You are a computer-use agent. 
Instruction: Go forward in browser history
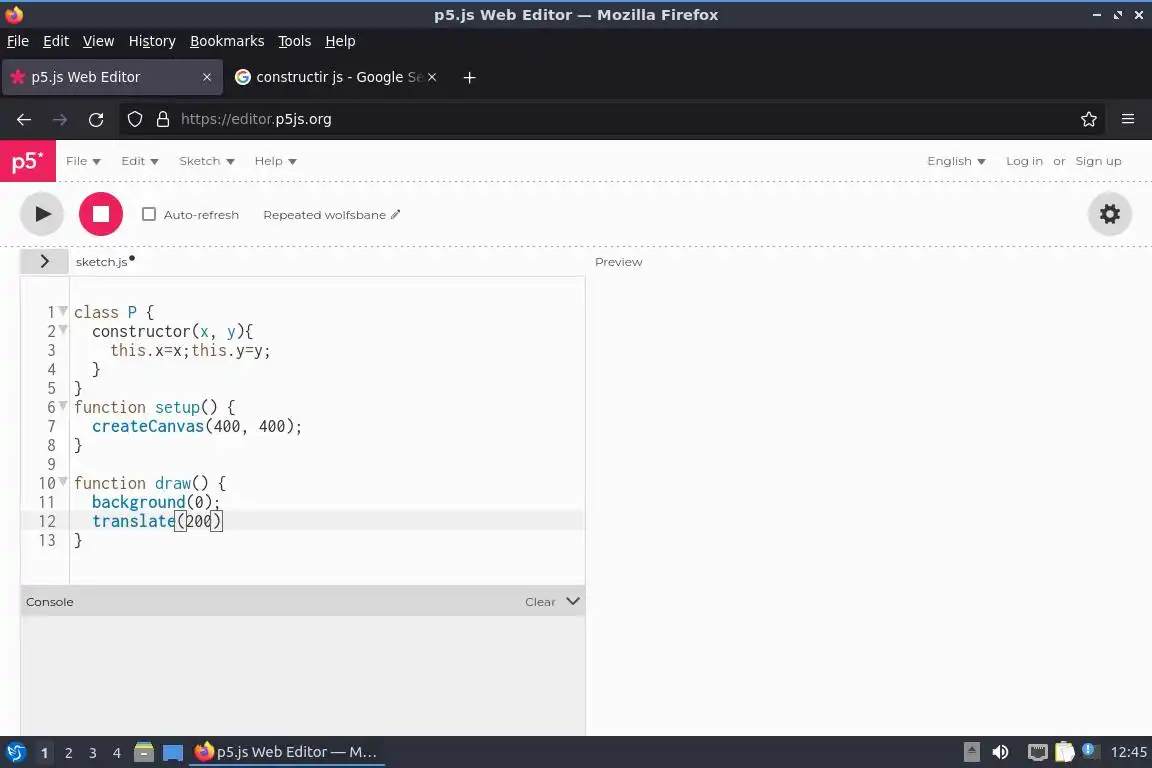(x=60, y=119)
